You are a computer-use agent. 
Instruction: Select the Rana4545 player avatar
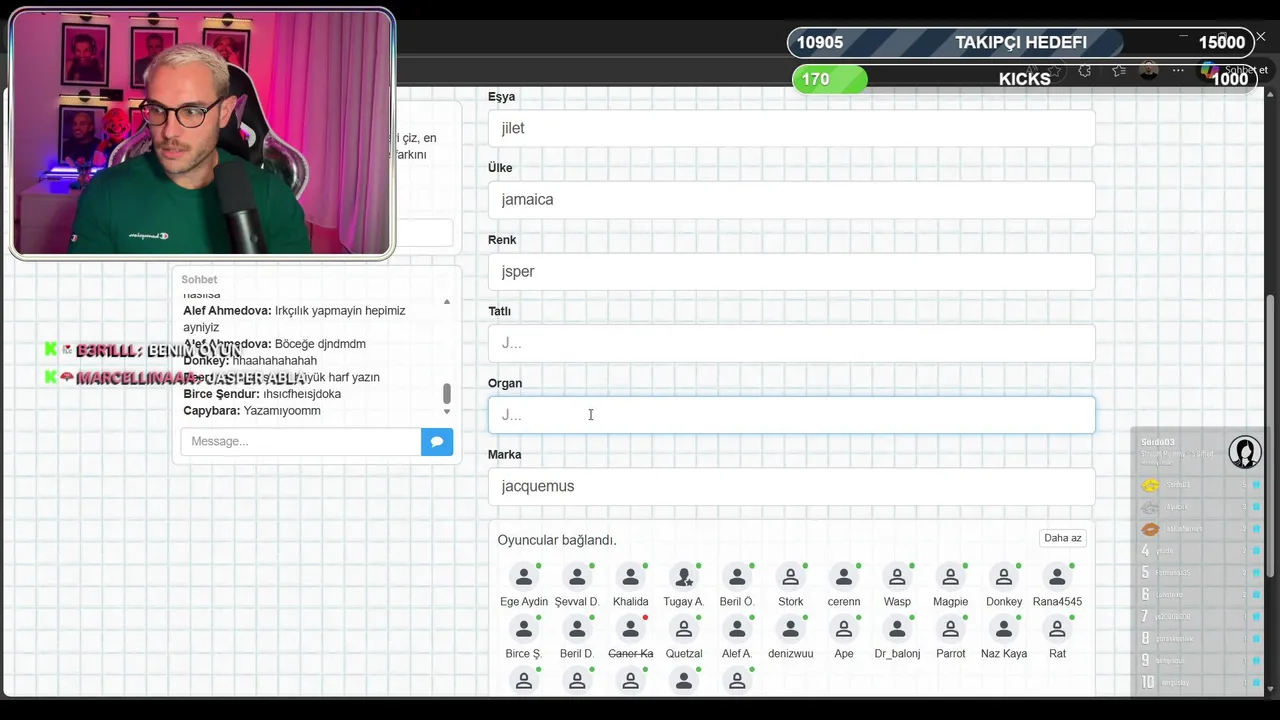click(x=1057, y=576)
